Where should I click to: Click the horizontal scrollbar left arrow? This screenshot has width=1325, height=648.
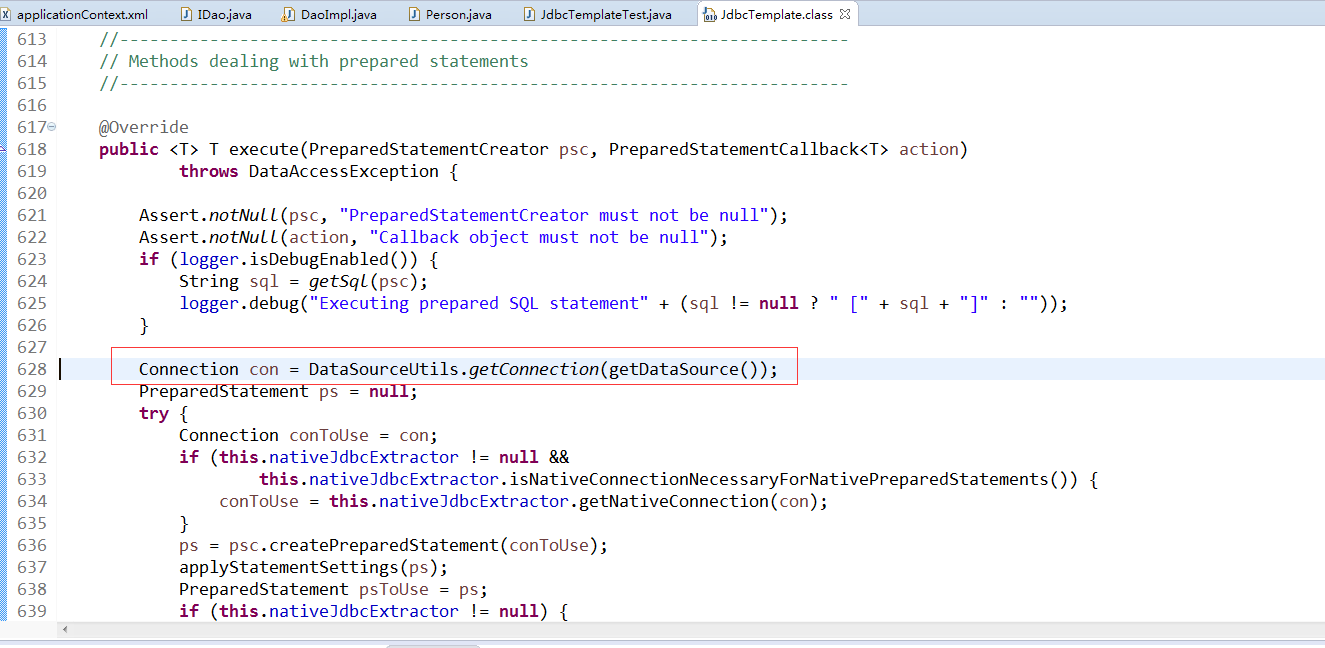(x=66, y=630)
